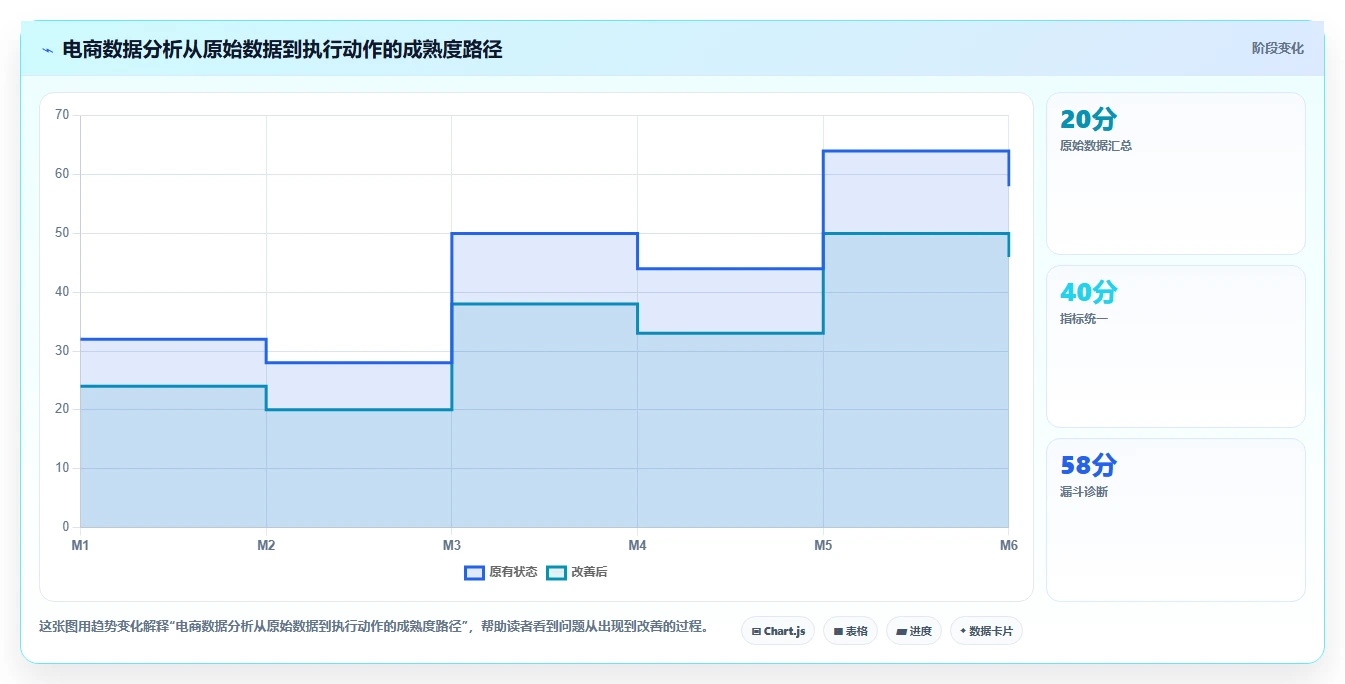Click the teal 改善后 legend swatch

(x=556, y=572)
